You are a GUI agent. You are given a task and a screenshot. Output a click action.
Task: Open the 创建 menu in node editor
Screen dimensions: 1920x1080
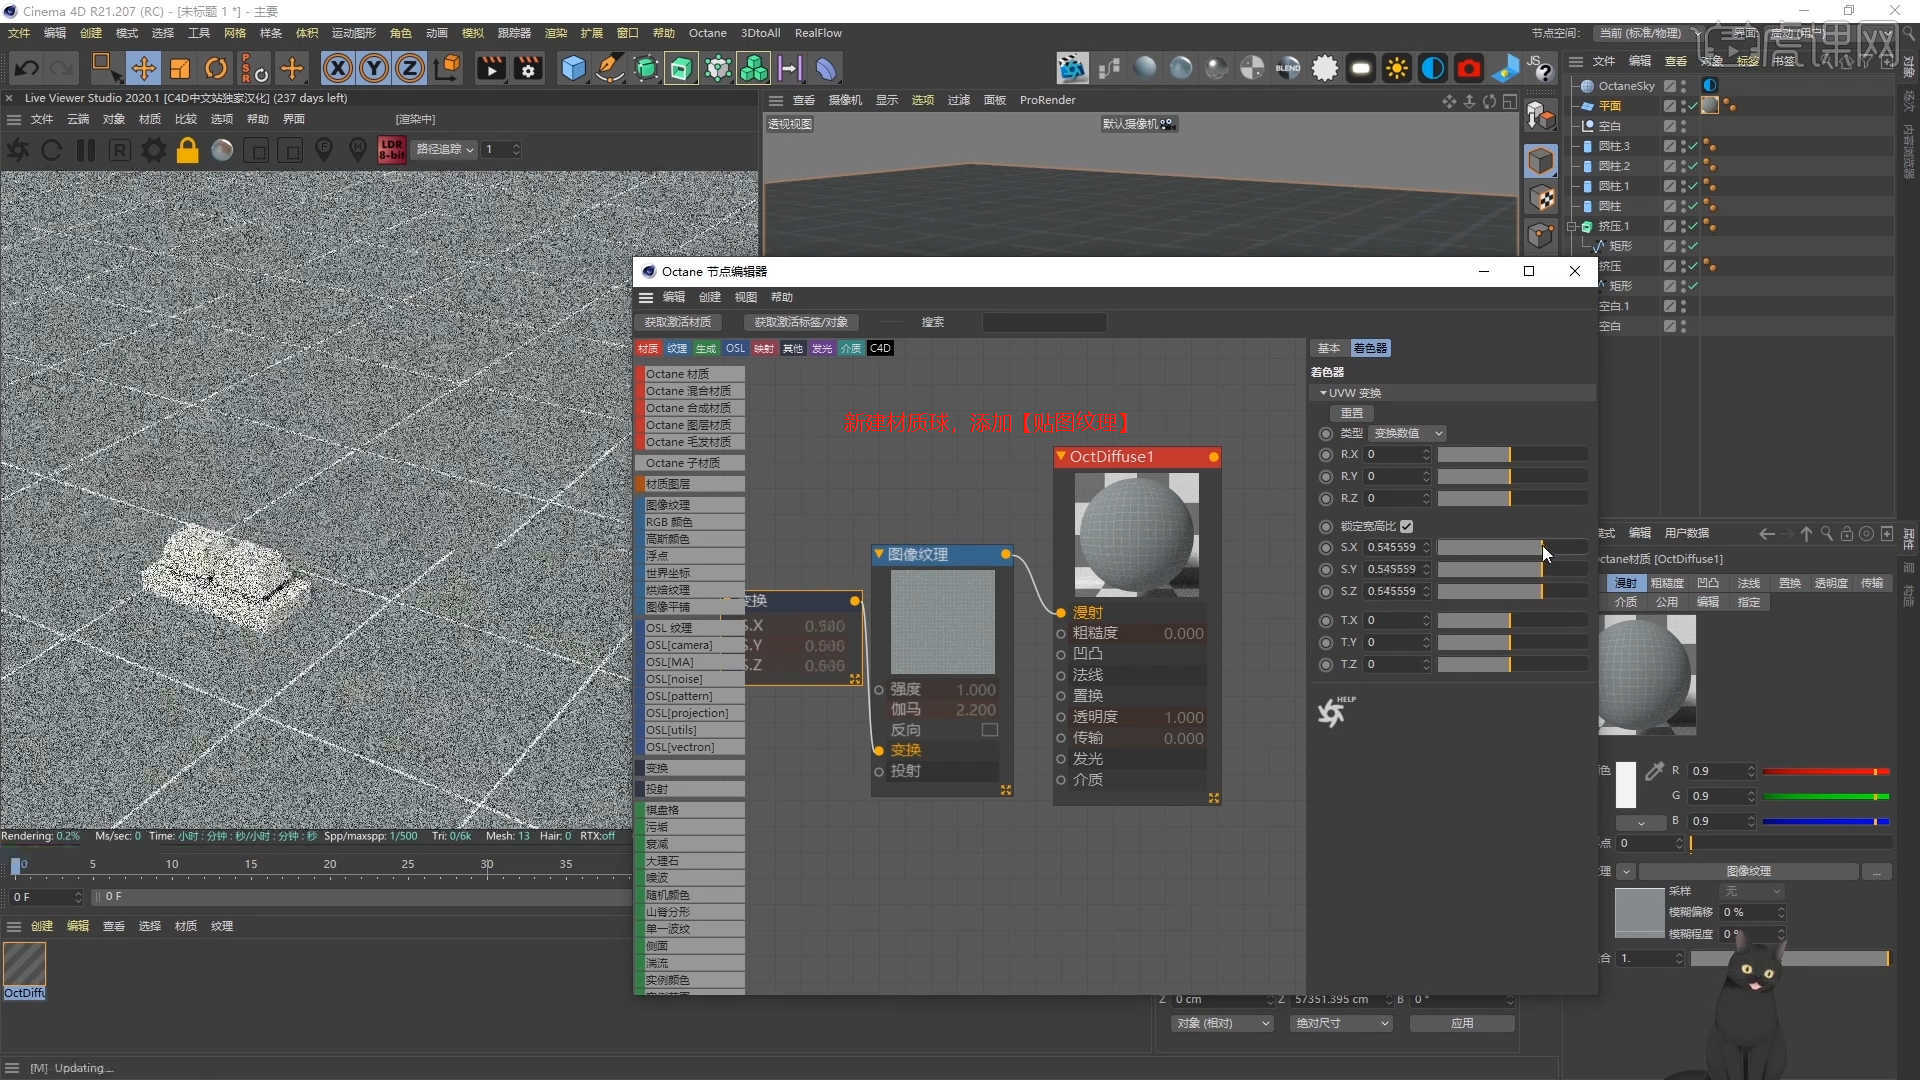[x=709, y=297]
